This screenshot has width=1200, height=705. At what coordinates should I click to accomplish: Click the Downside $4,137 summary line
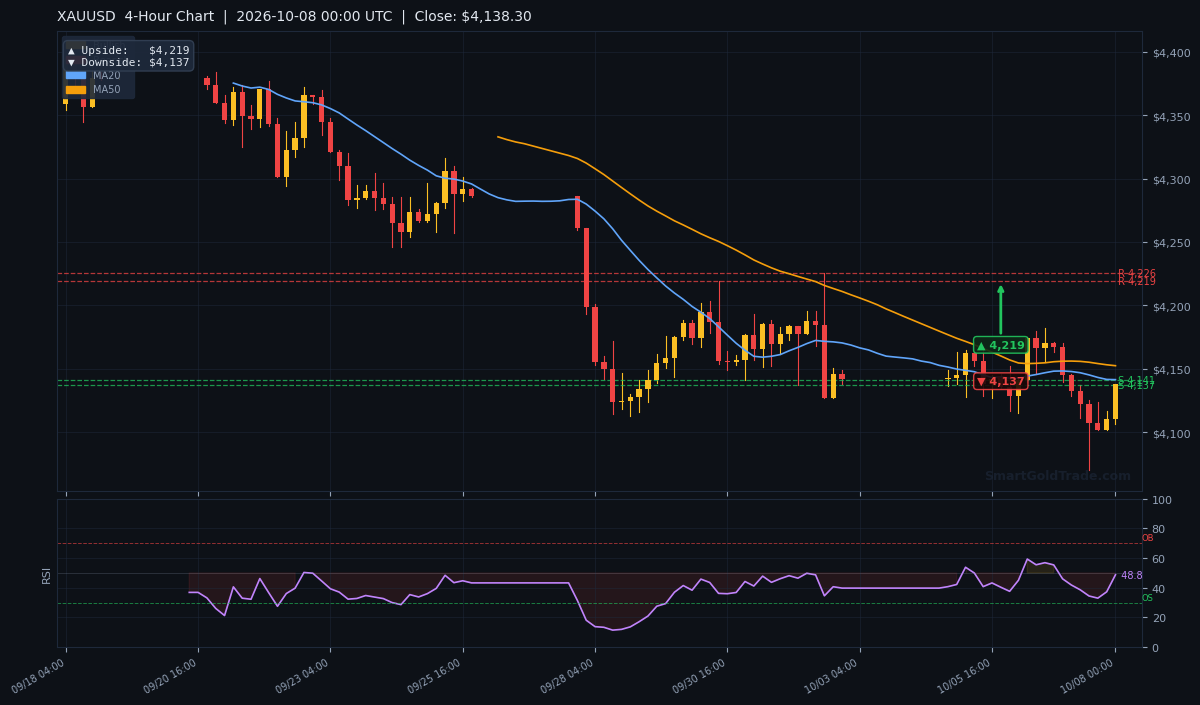[x=128, y=62]
